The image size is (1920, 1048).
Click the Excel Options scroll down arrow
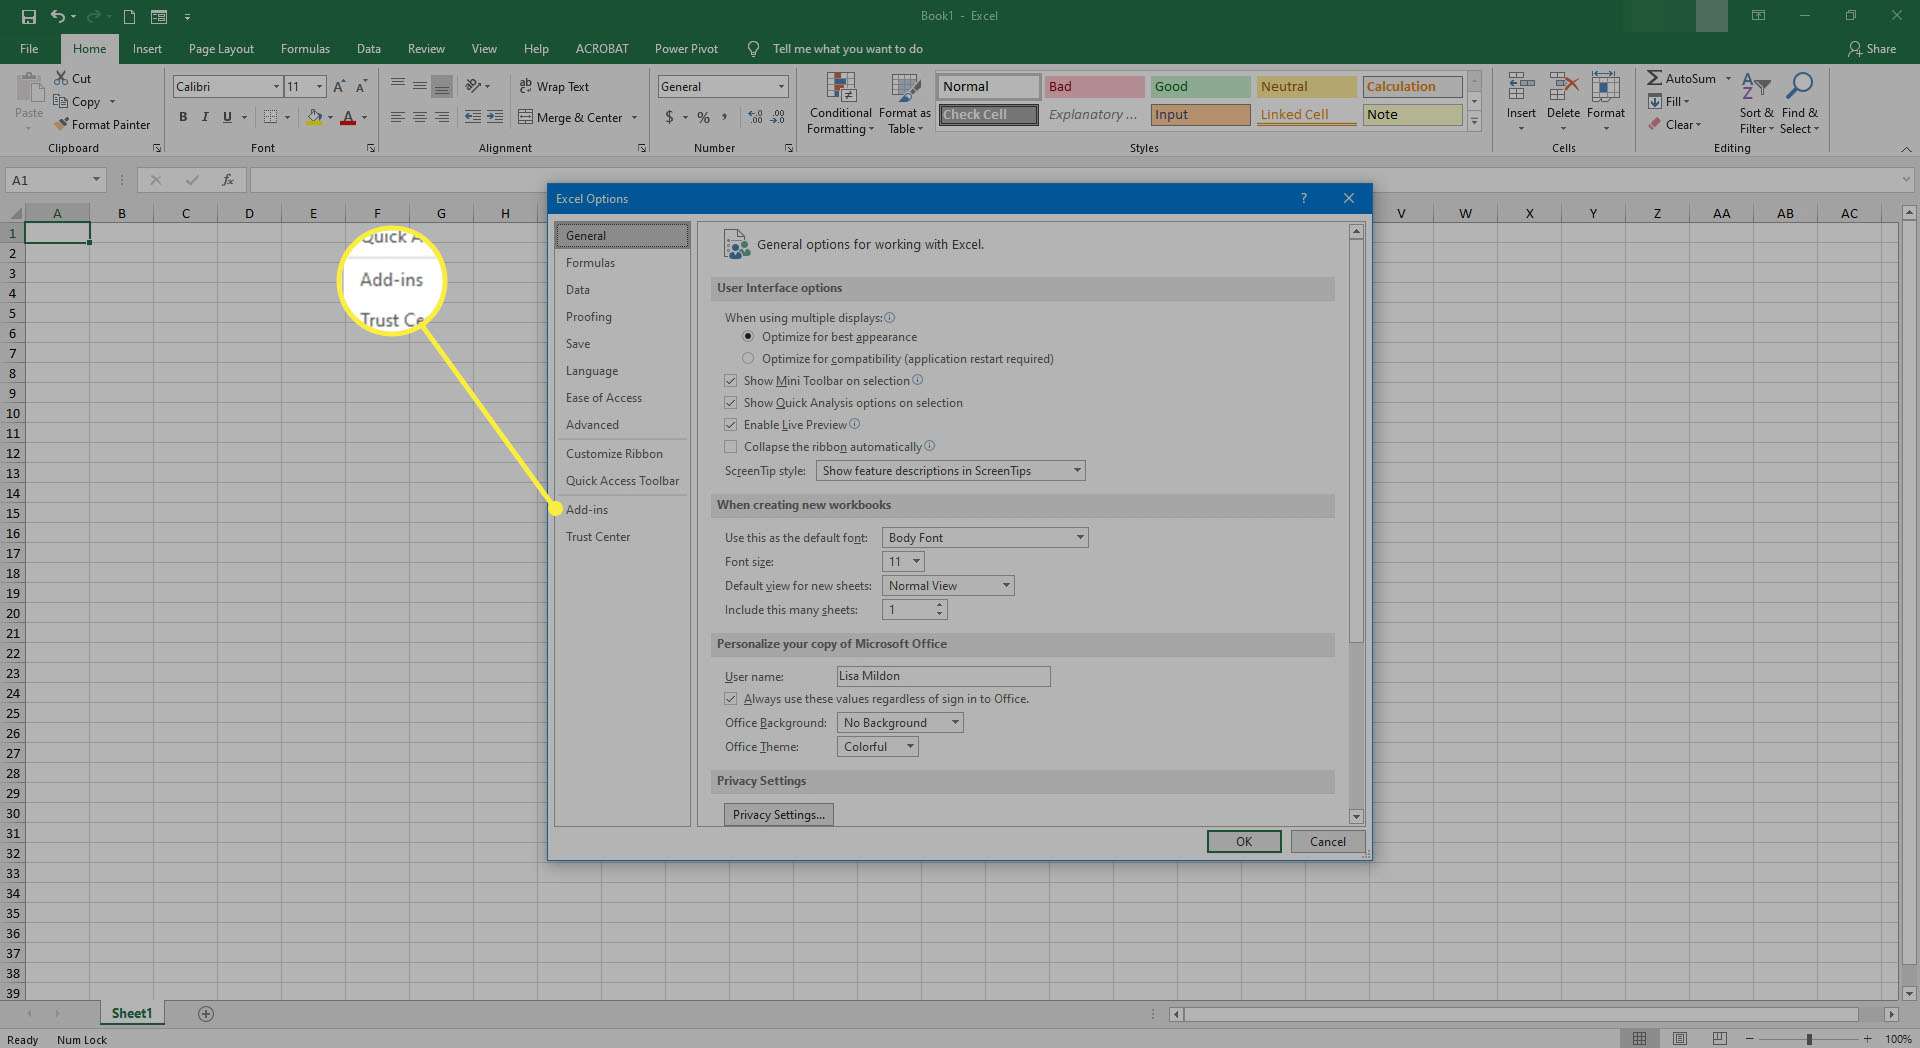coord(1356,816)
